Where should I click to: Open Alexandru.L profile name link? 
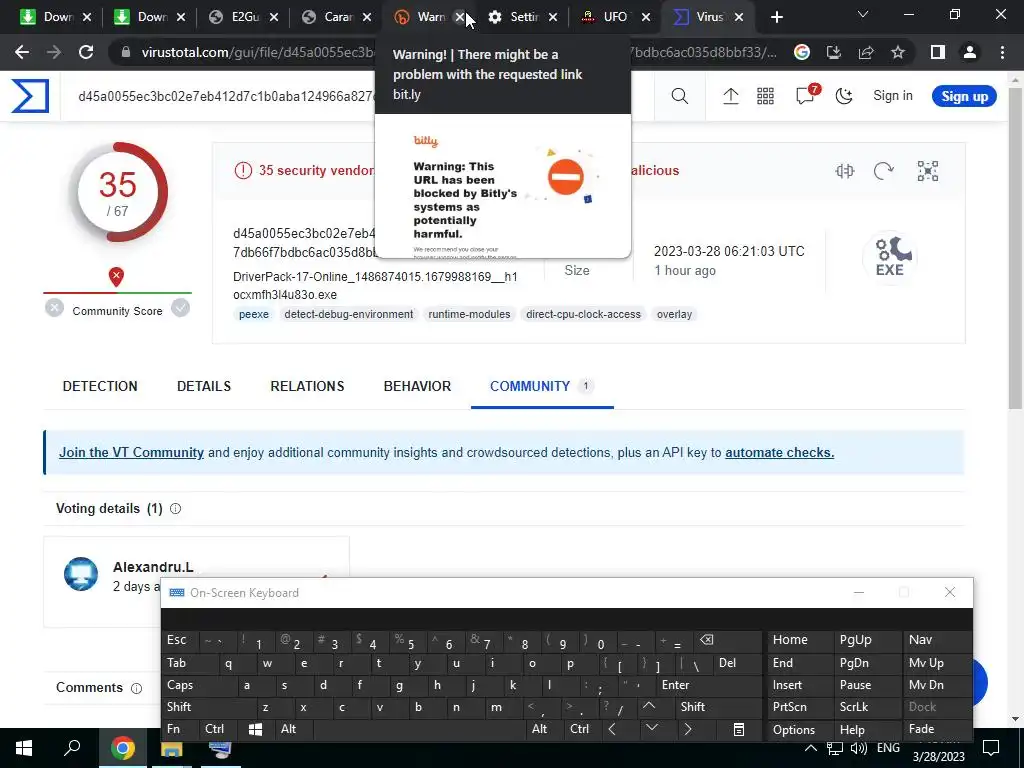coord(153,567)
